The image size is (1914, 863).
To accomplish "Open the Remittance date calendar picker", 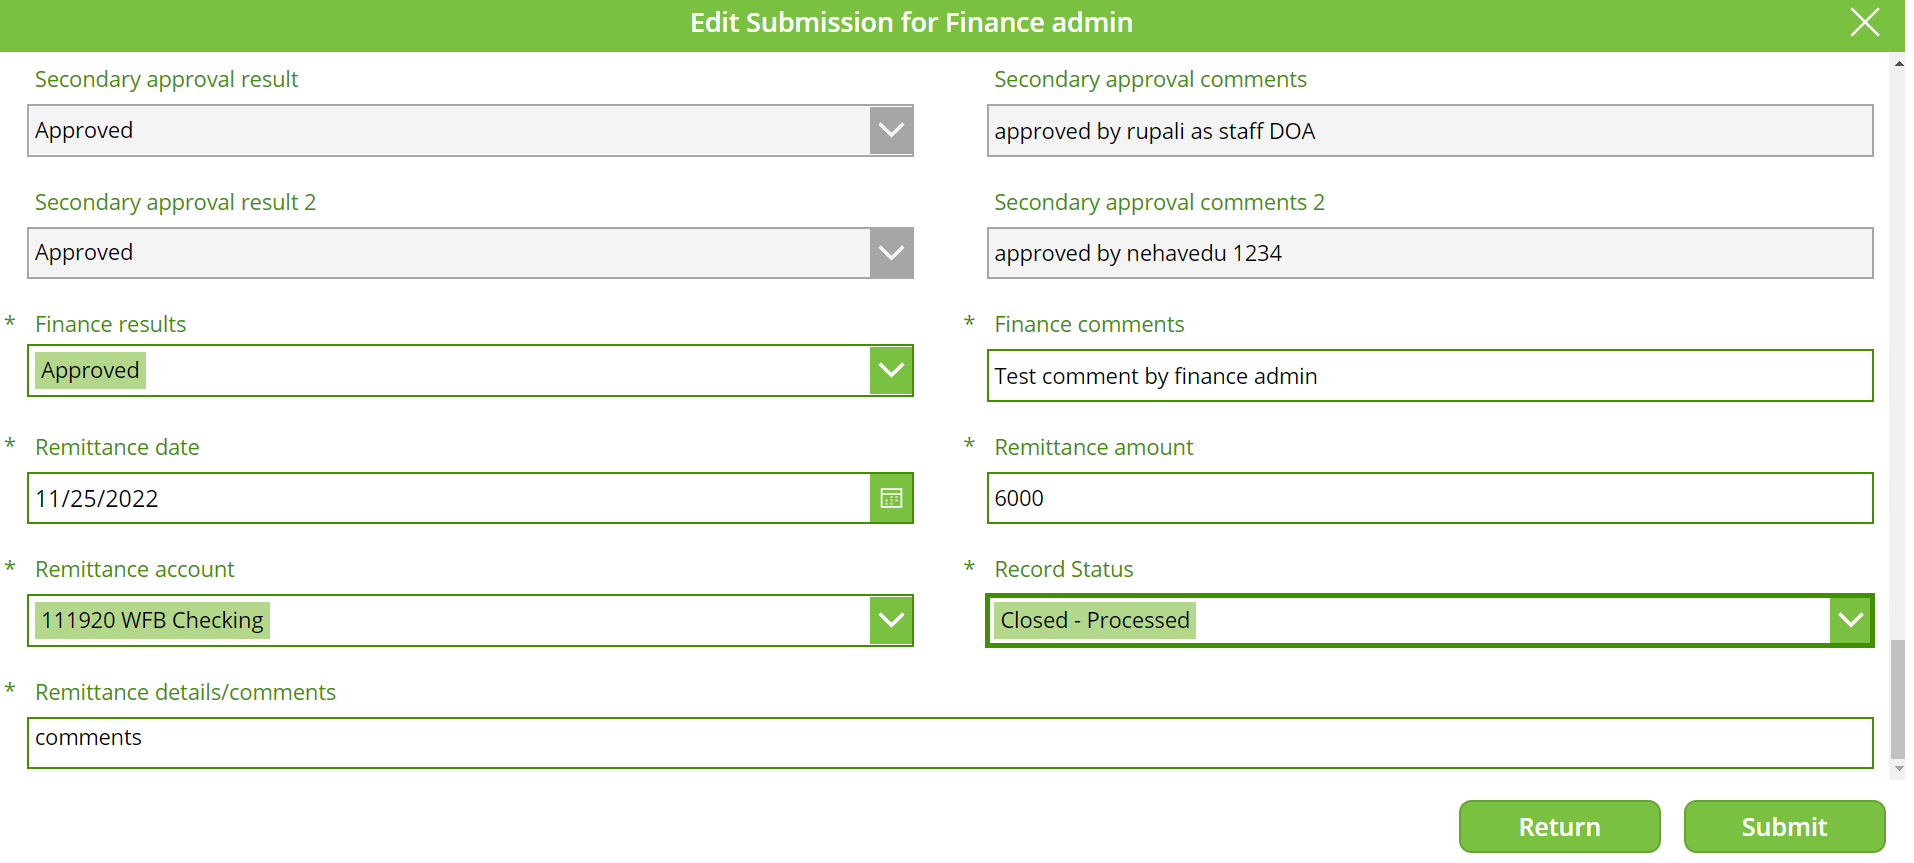I will tap(891, 498).
